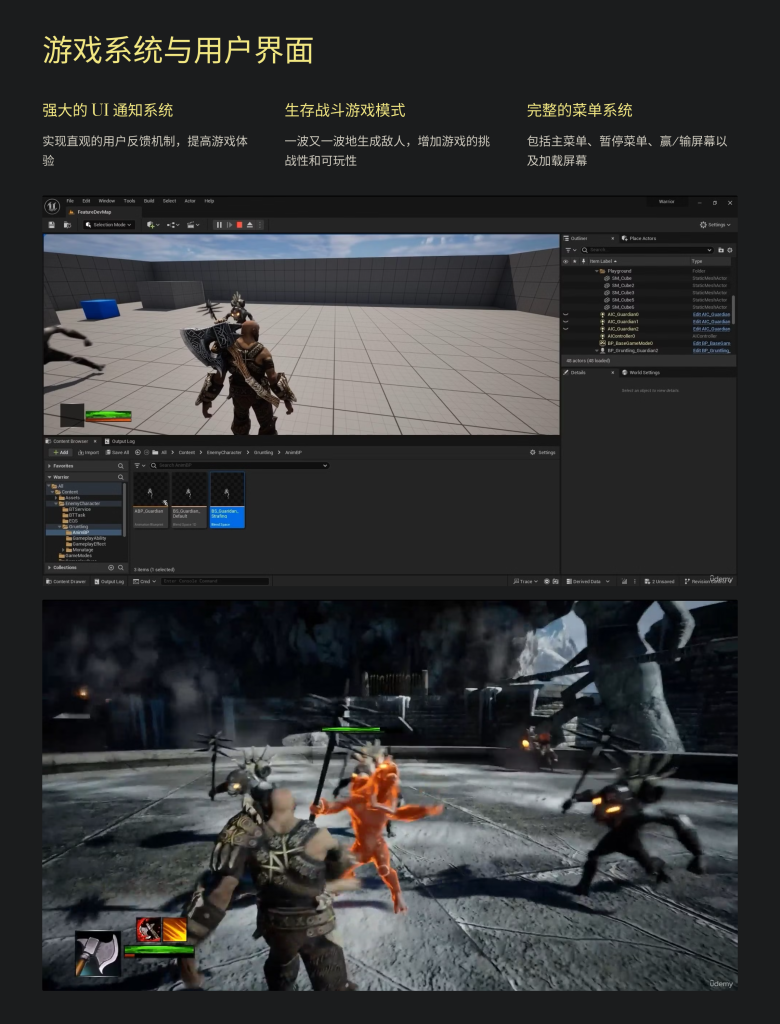This screenshot has width=780, height=1024.
Task: Select BP_BaseGameMode0 in the Outliner
Action: [626, 343]
